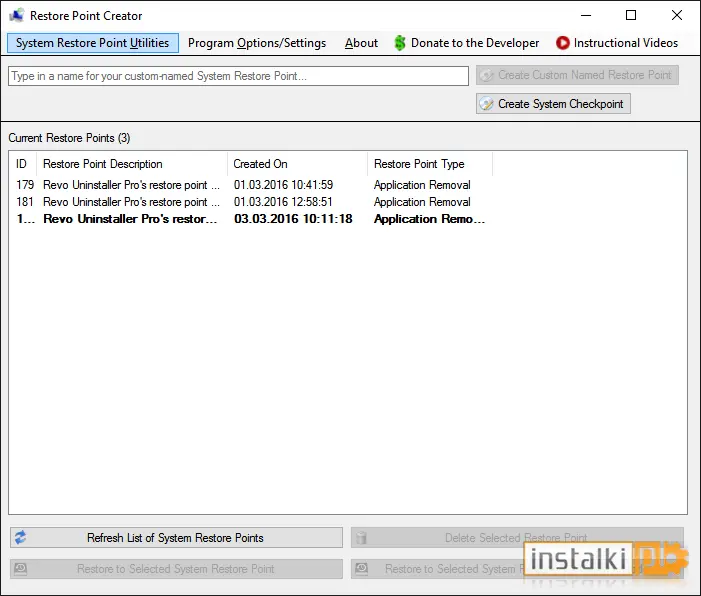Click the icon on the left restore button
The image size is (701, 596).
point(21,569)
